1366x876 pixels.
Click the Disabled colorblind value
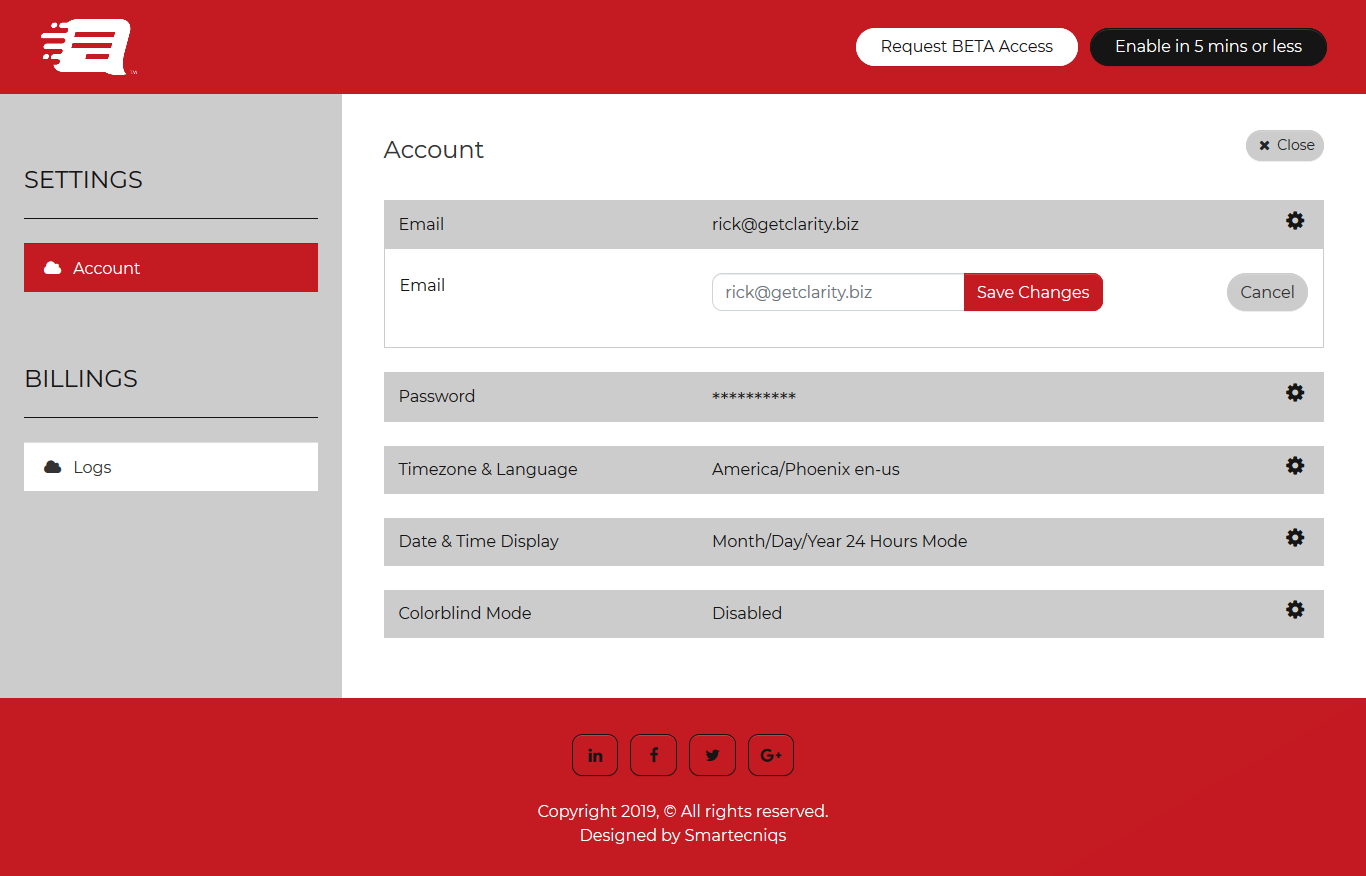coord(747,613)
